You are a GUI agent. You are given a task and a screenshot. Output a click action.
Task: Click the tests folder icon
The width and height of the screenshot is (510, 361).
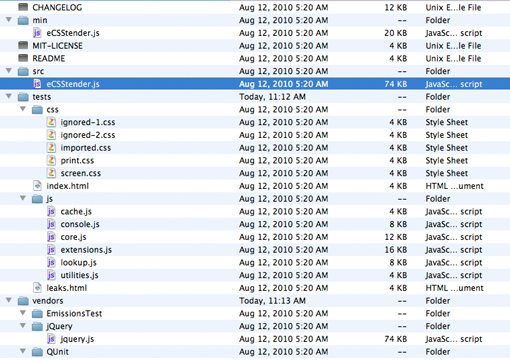(x=23, y=97)
